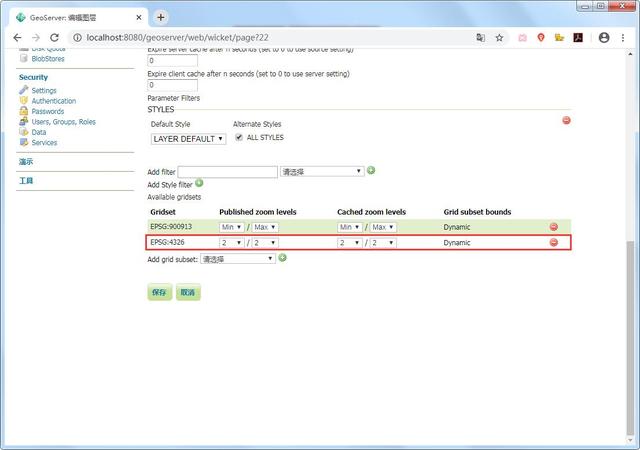Click the Authentication shield icon
Screen dimensions: 640x450
click(24, 100)
